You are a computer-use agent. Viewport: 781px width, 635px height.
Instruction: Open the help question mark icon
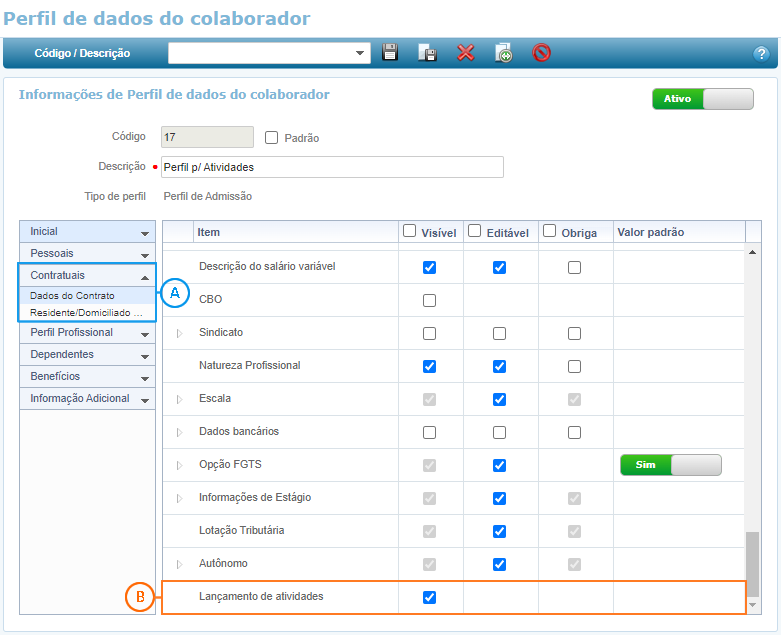click(760, 54)
